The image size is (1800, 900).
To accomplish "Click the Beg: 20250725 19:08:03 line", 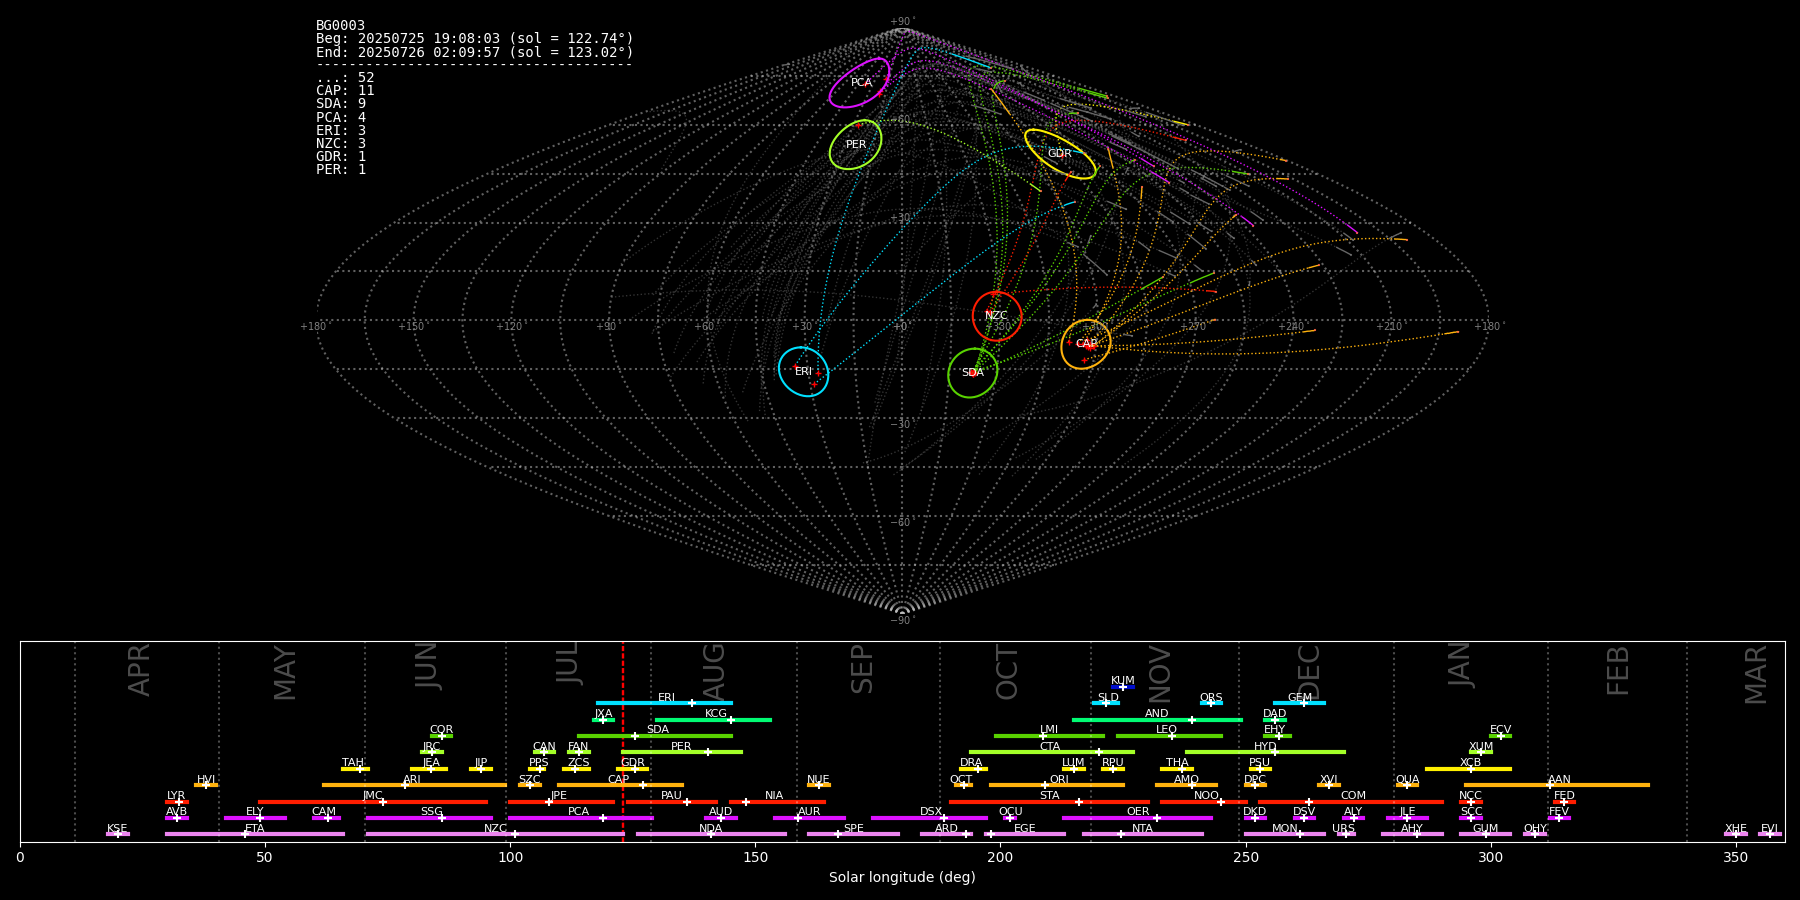I will coord(475,39).
